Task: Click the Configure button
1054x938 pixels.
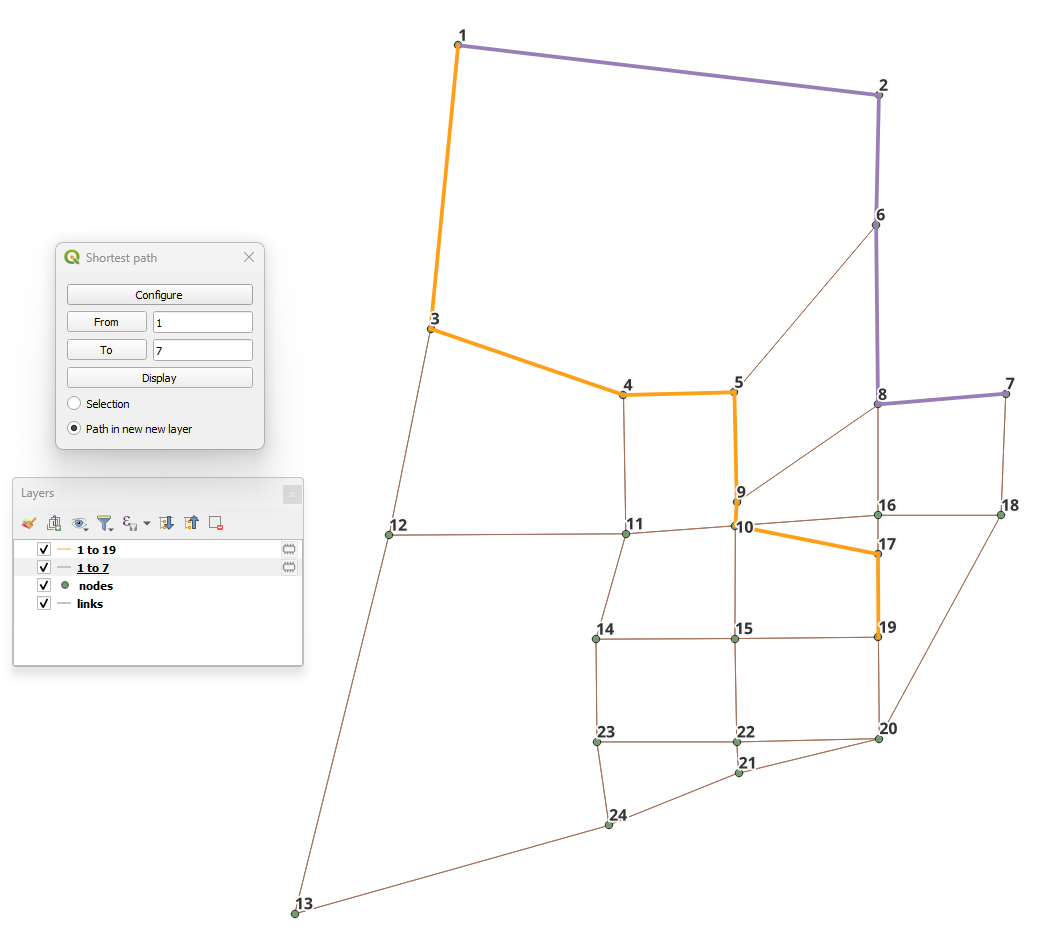Action: [160, 295]
